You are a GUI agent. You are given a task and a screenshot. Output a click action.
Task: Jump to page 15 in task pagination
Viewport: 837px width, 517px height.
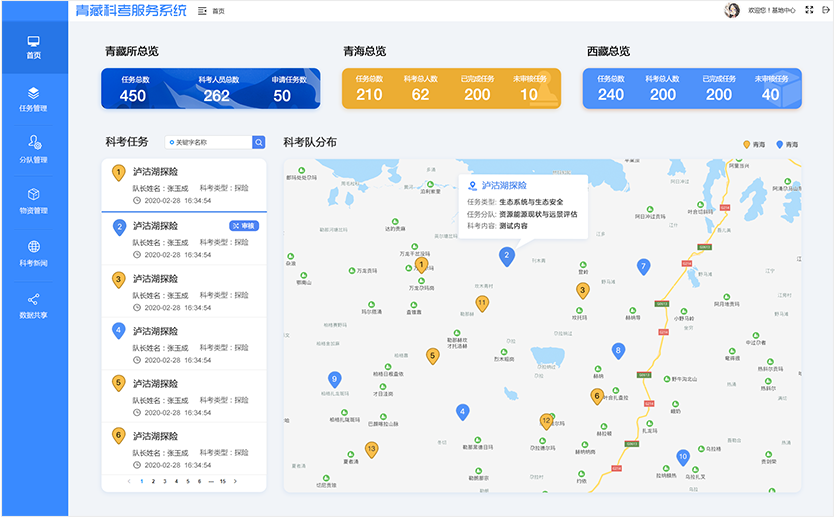coord(223,481)
